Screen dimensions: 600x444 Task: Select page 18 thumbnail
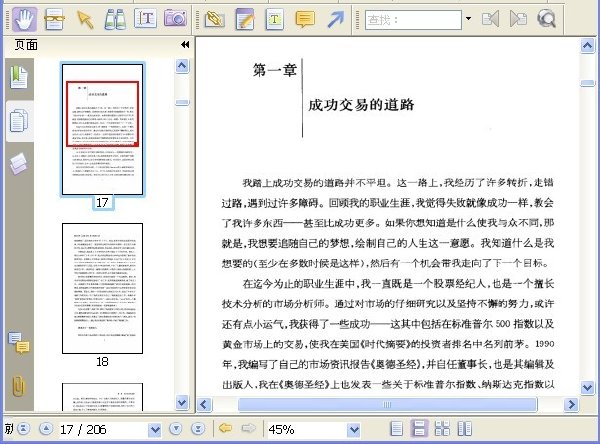click(103, 288)
